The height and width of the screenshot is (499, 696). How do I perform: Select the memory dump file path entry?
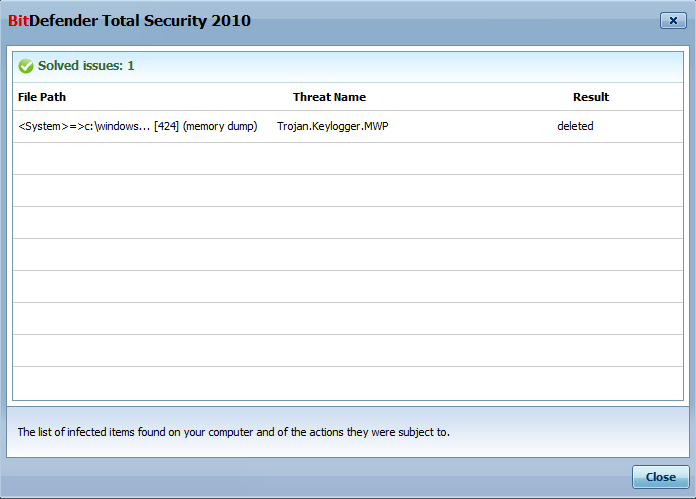click(x=138, y=126)
